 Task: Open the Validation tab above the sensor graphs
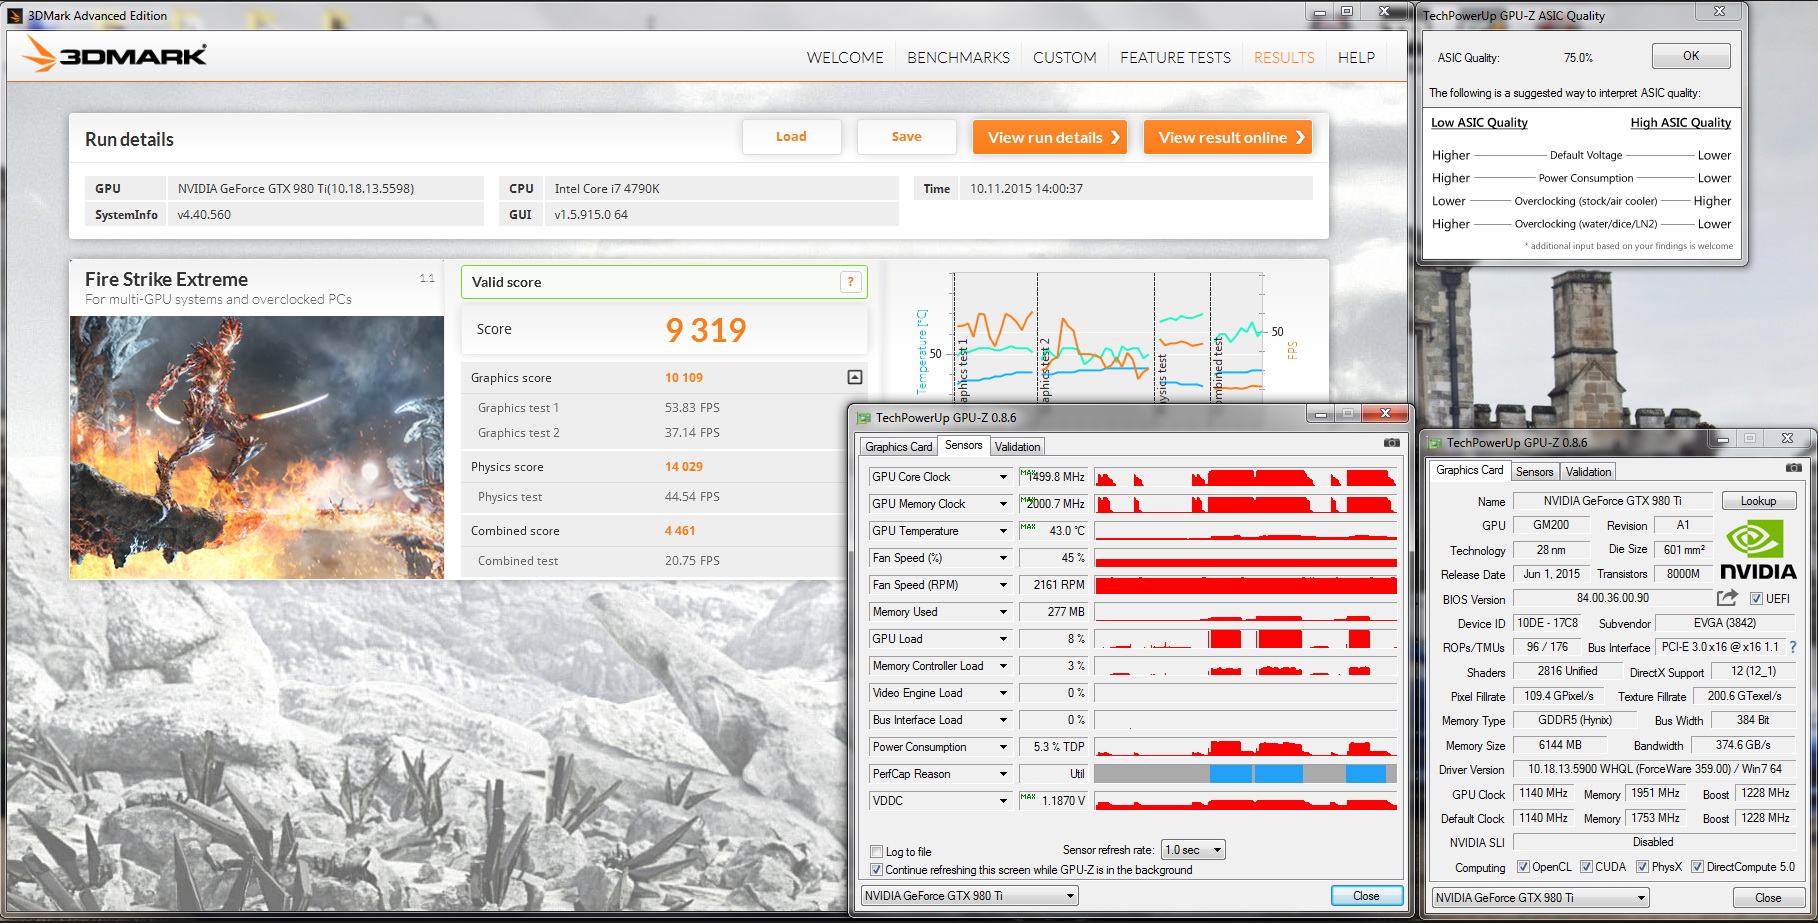tap(1017, 447)
